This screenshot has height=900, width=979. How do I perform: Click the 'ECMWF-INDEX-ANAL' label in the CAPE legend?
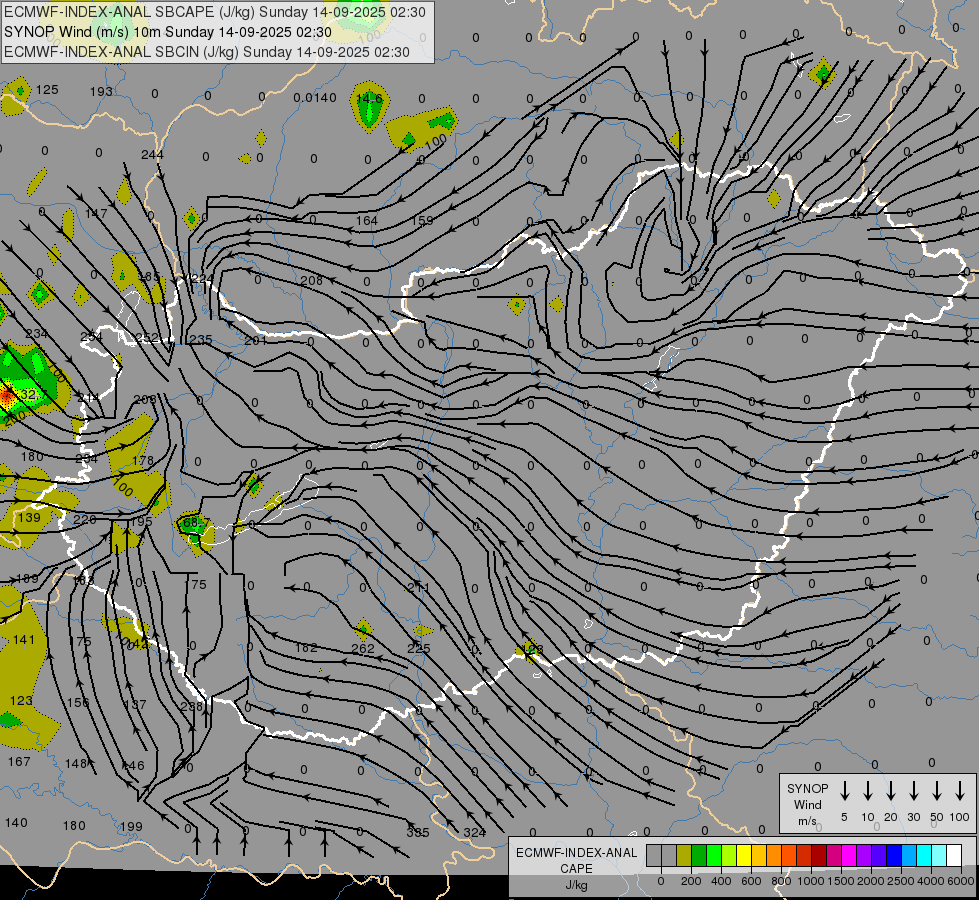tap(576, 853)
